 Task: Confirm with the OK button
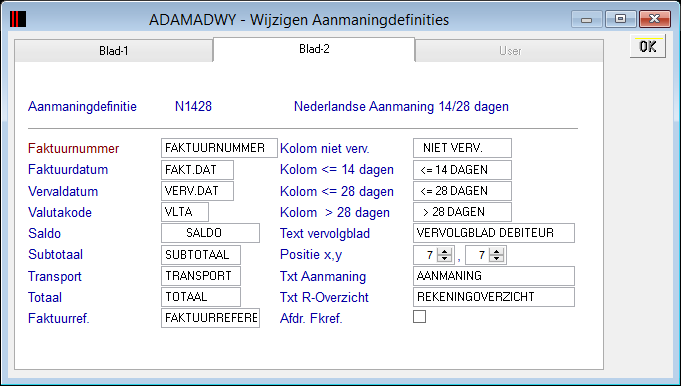648,46
